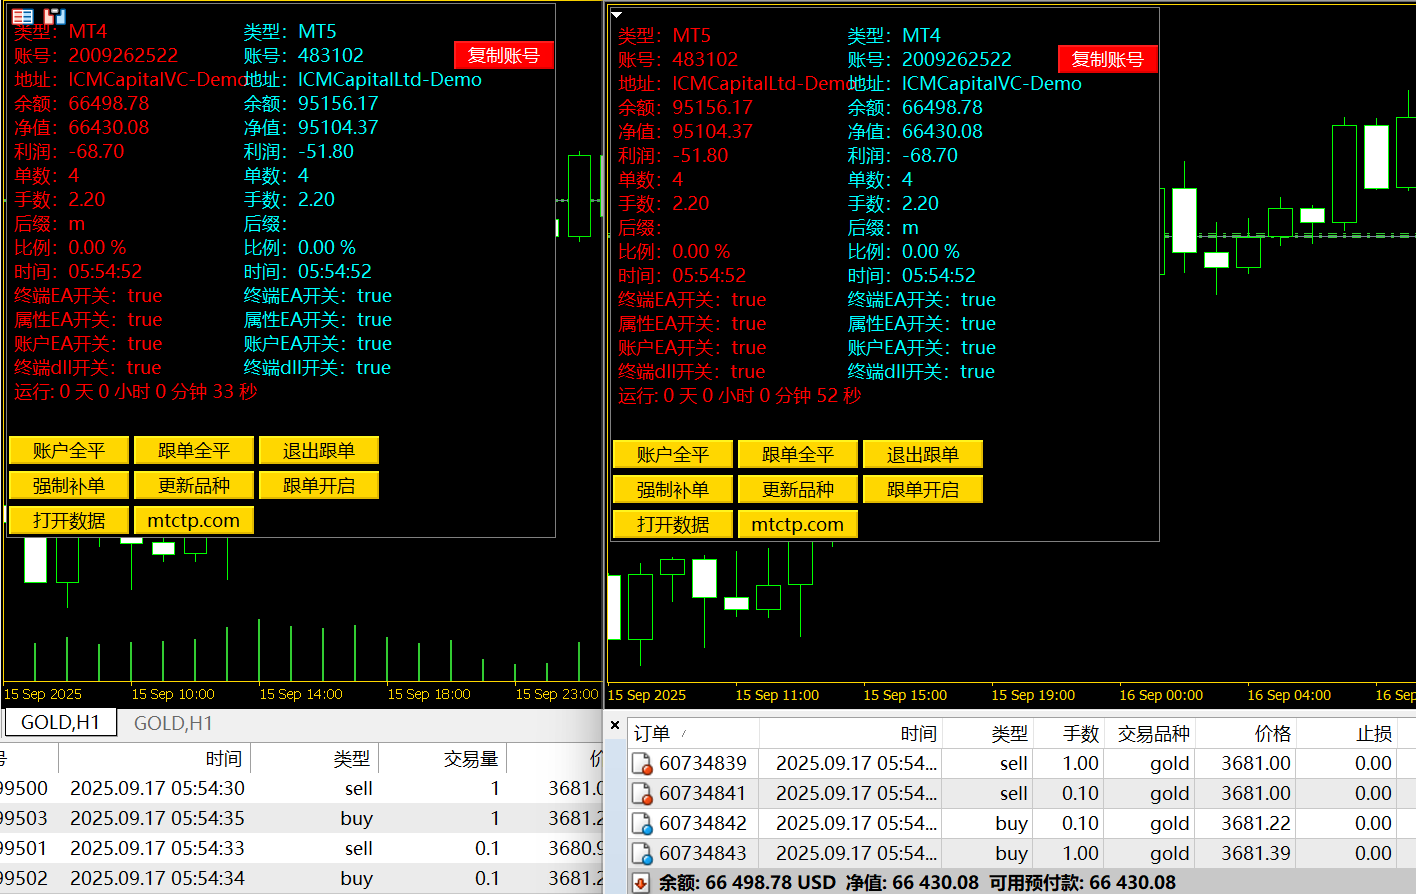Click the buy order icon for order 60734843

click(x=642, y=854)
